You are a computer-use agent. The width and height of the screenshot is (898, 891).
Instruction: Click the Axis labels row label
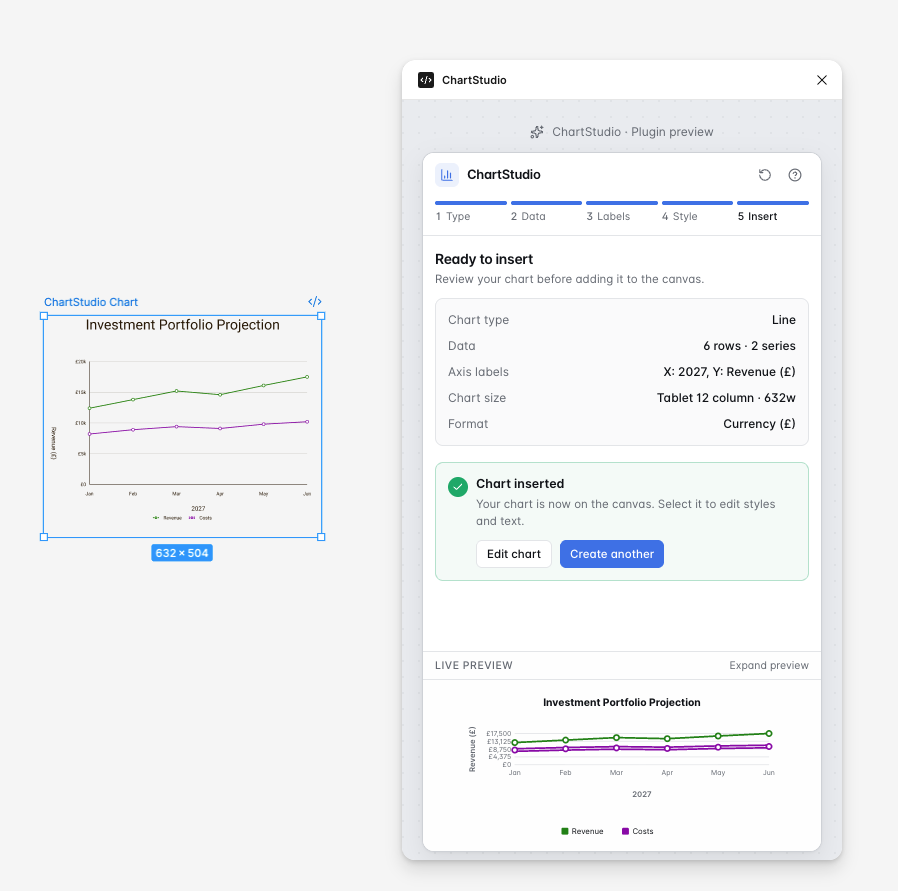click(478, 372)
